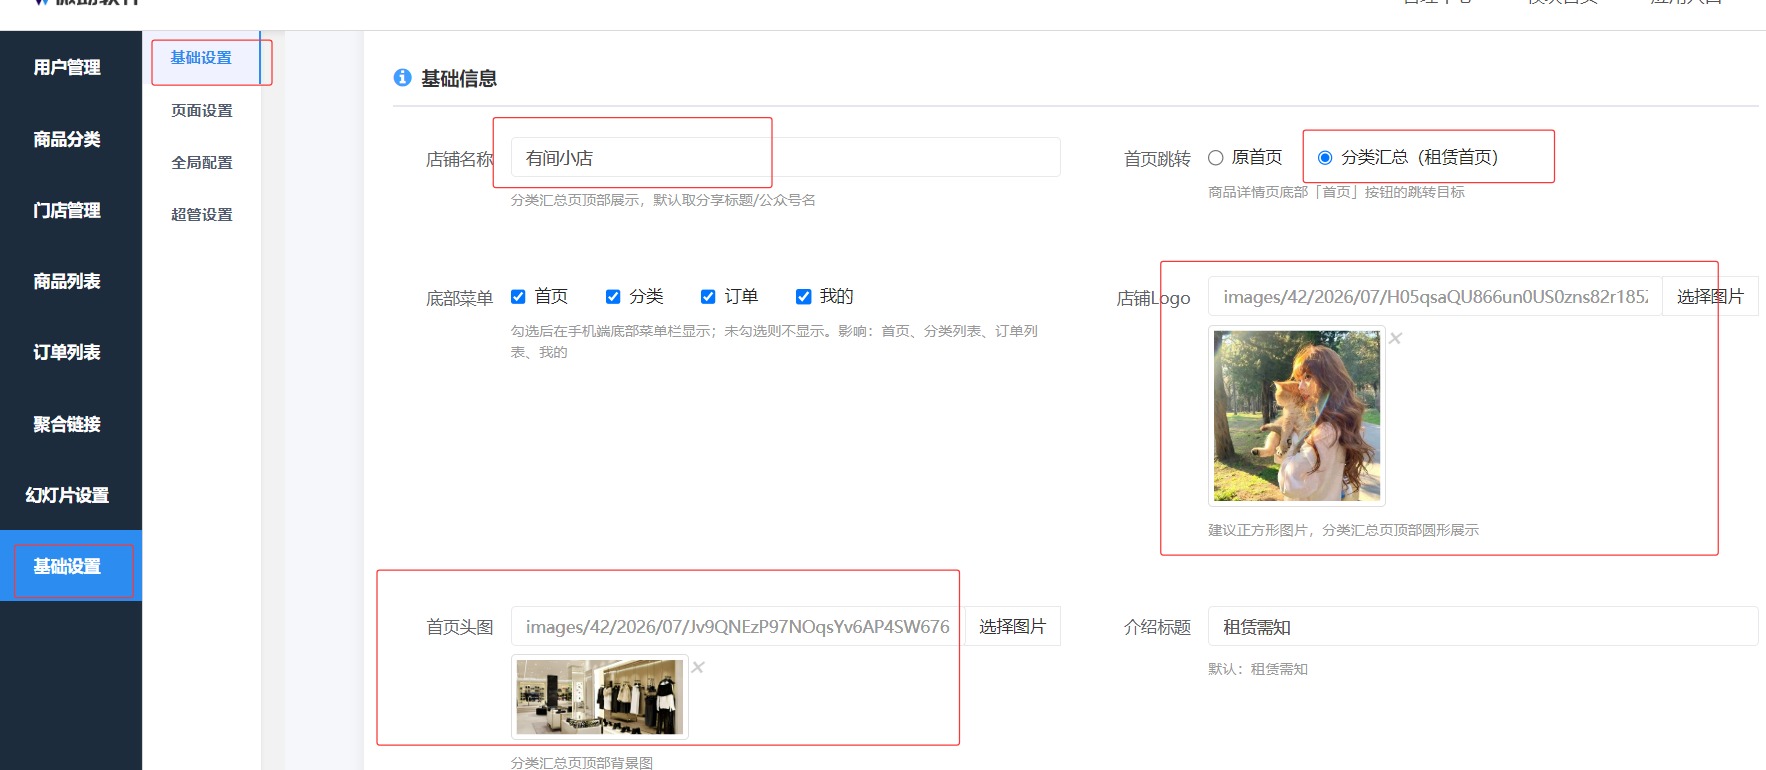Screen dimensions: 1766x770
Task: Disable the 我的 bottom menu checkbox
Action: pyautogui.click(x=803, y=296)
